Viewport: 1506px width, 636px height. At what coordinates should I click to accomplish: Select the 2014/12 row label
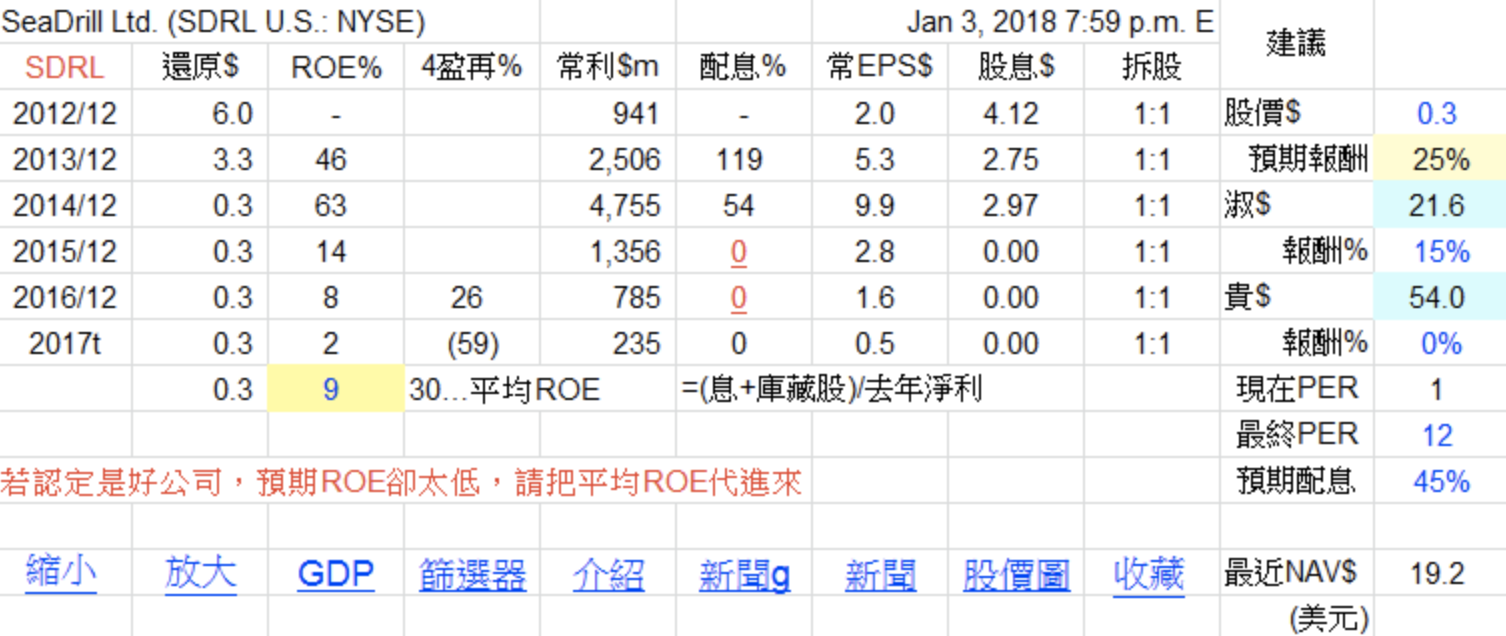pos(65,205)
